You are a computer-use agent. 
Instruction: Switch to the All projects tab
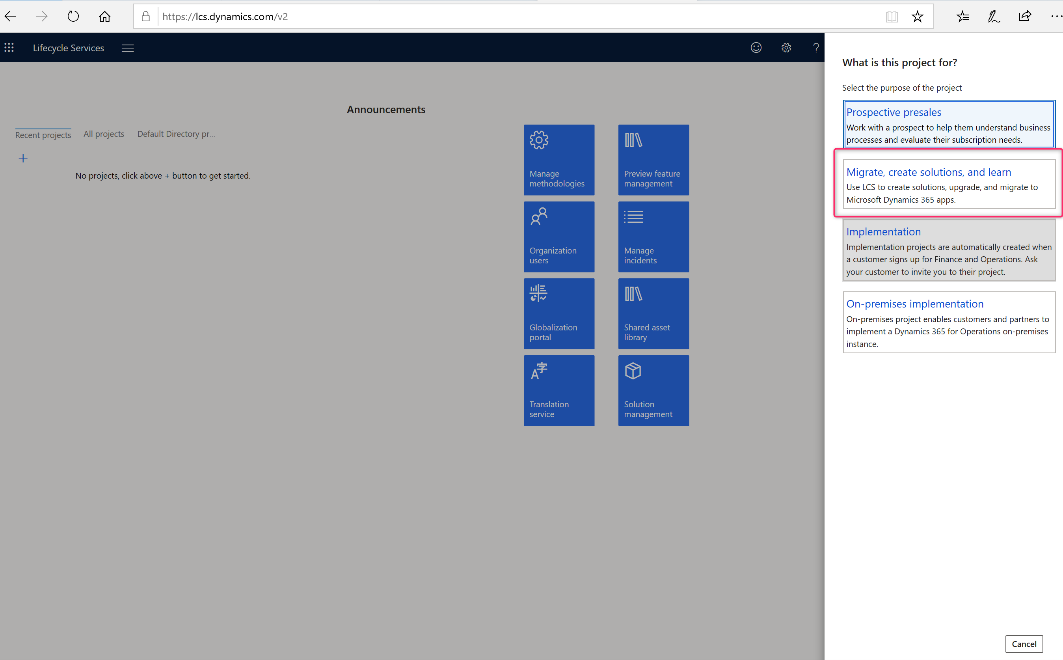coord(103,133)
